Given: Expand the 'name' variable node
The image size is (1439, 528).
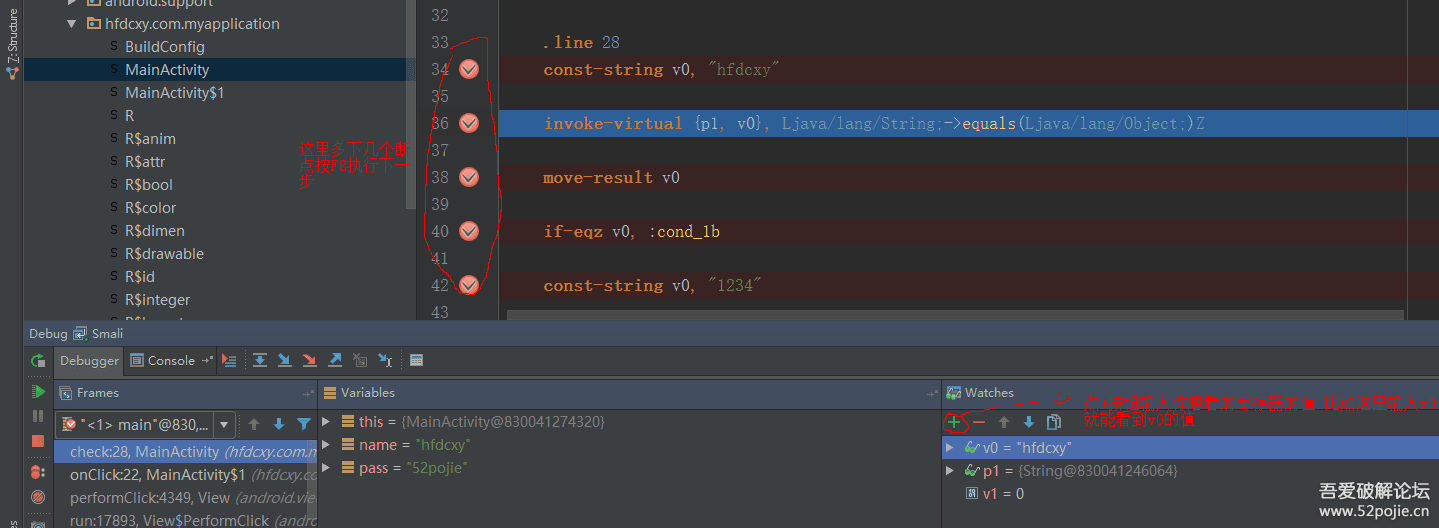Looking at the screenshot, I should [x=327, y=445].
